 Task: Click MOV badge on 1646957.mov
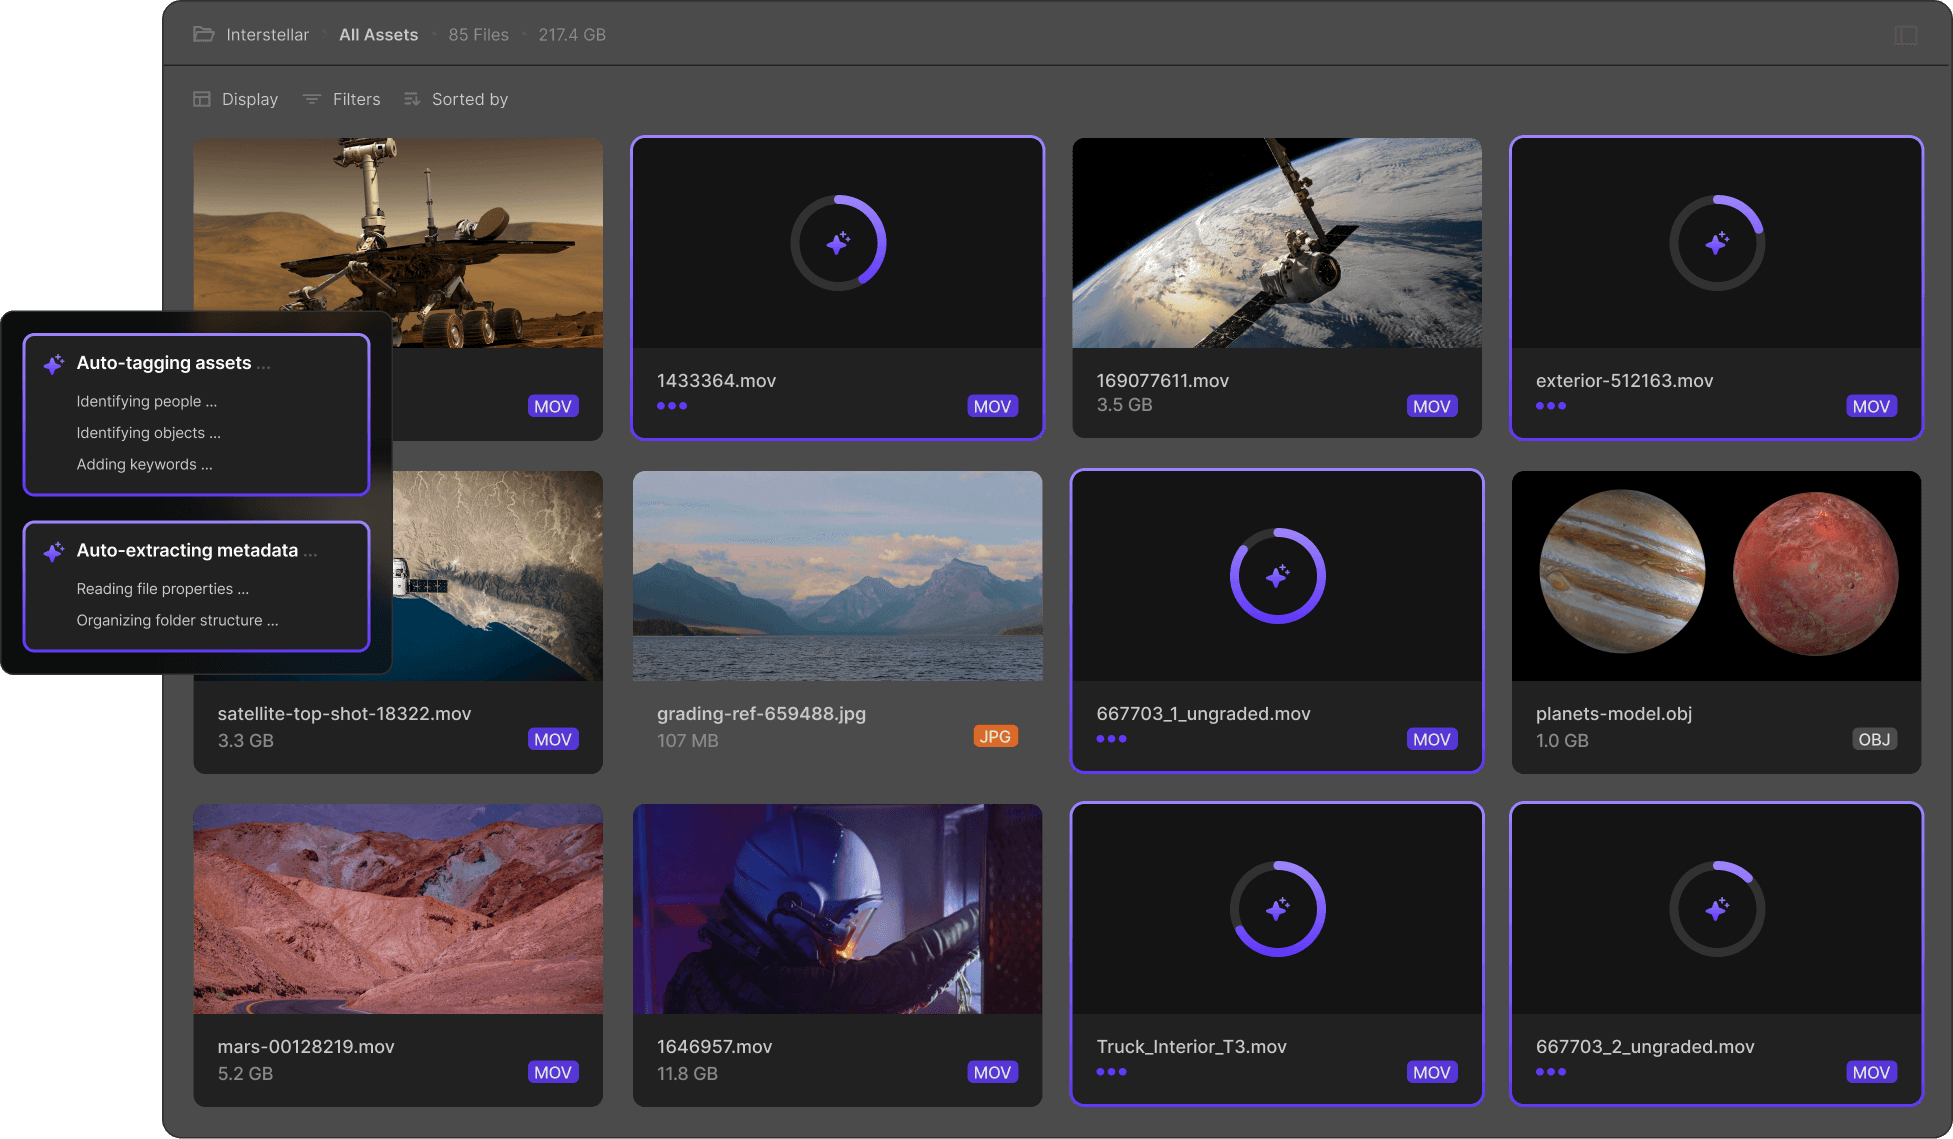click(x=992, y=1072)
